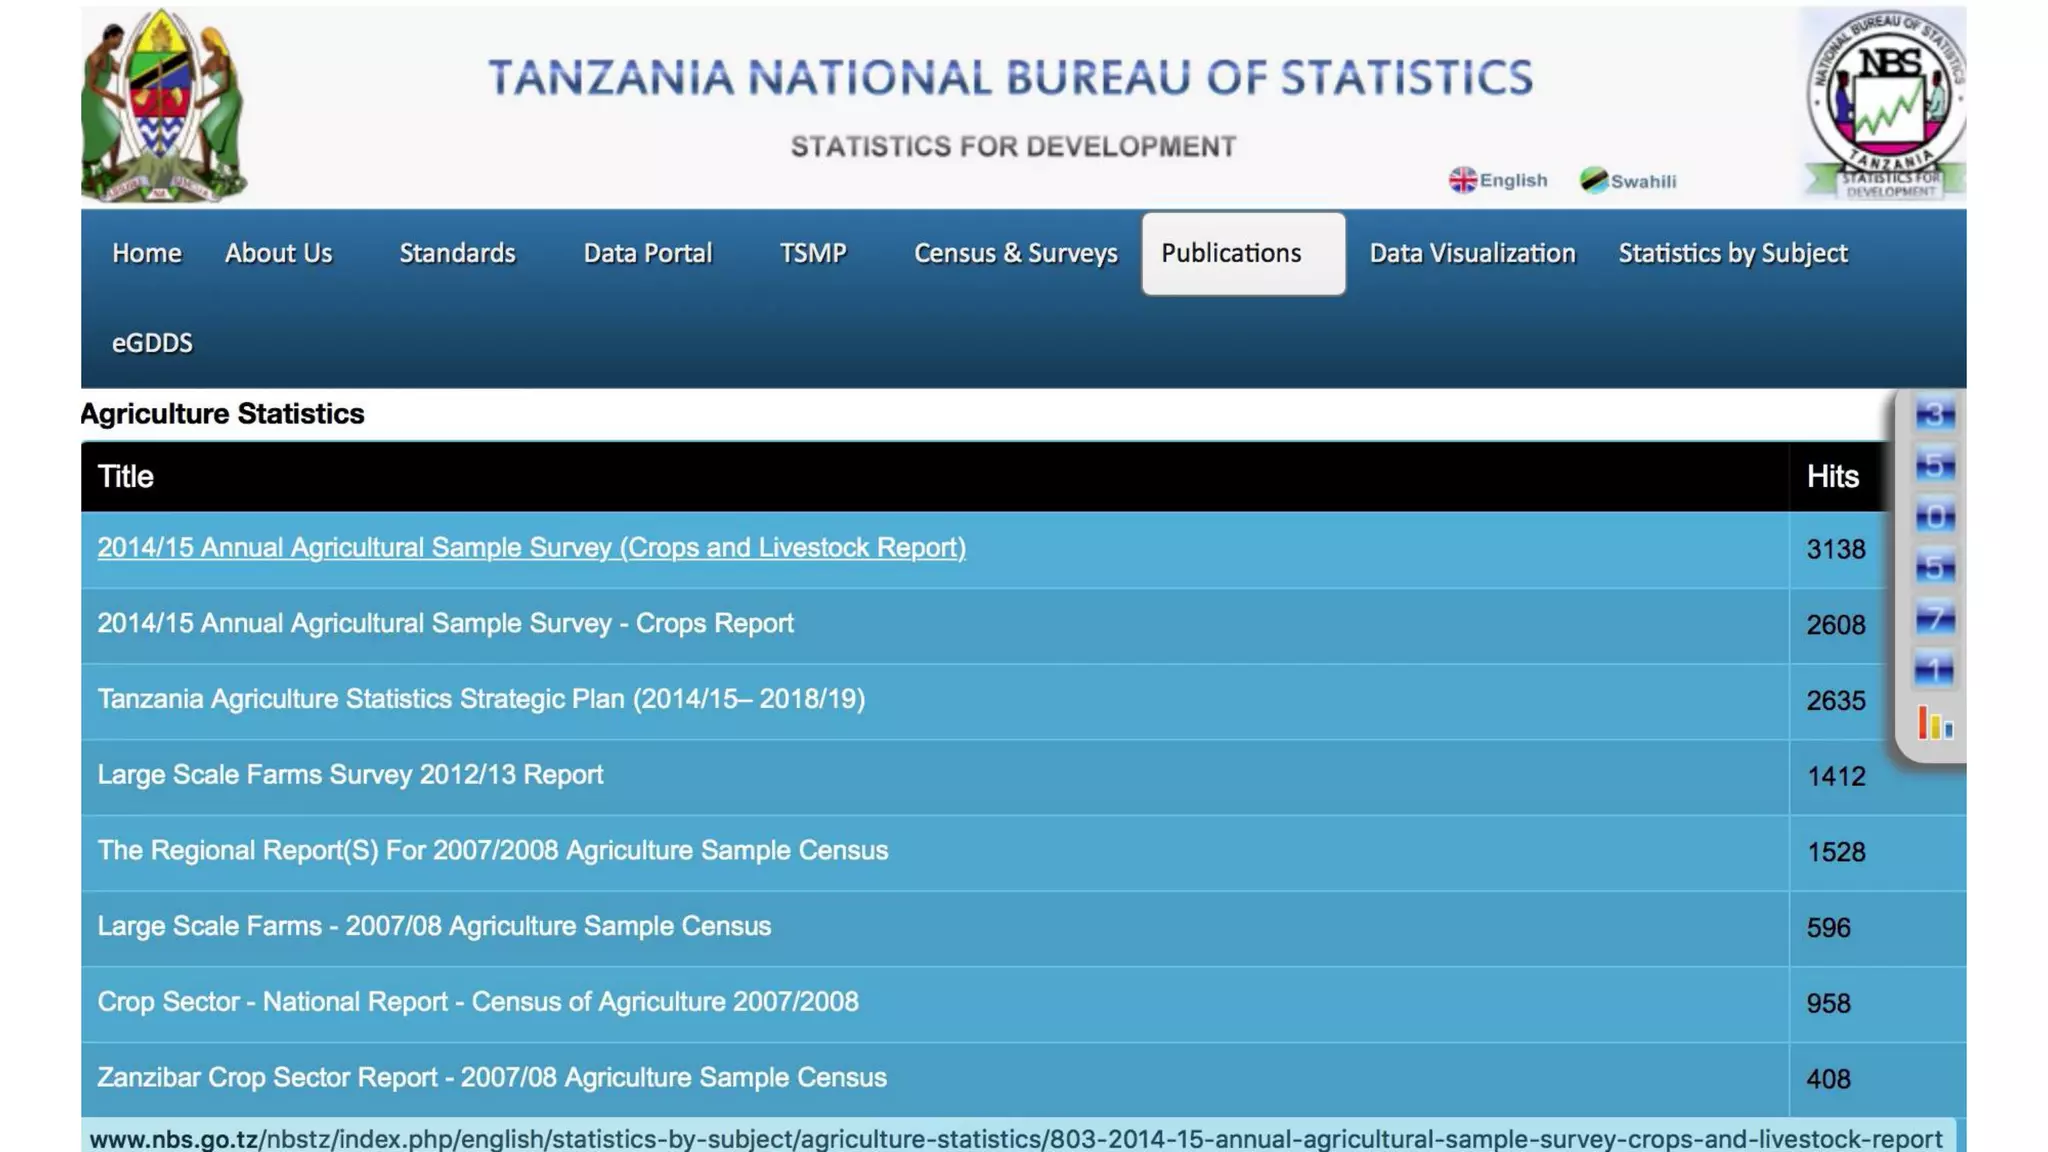Screen dimensions: 2048x1152
Task: Select the eGDDS navigation item
Action: coord(152,343)
